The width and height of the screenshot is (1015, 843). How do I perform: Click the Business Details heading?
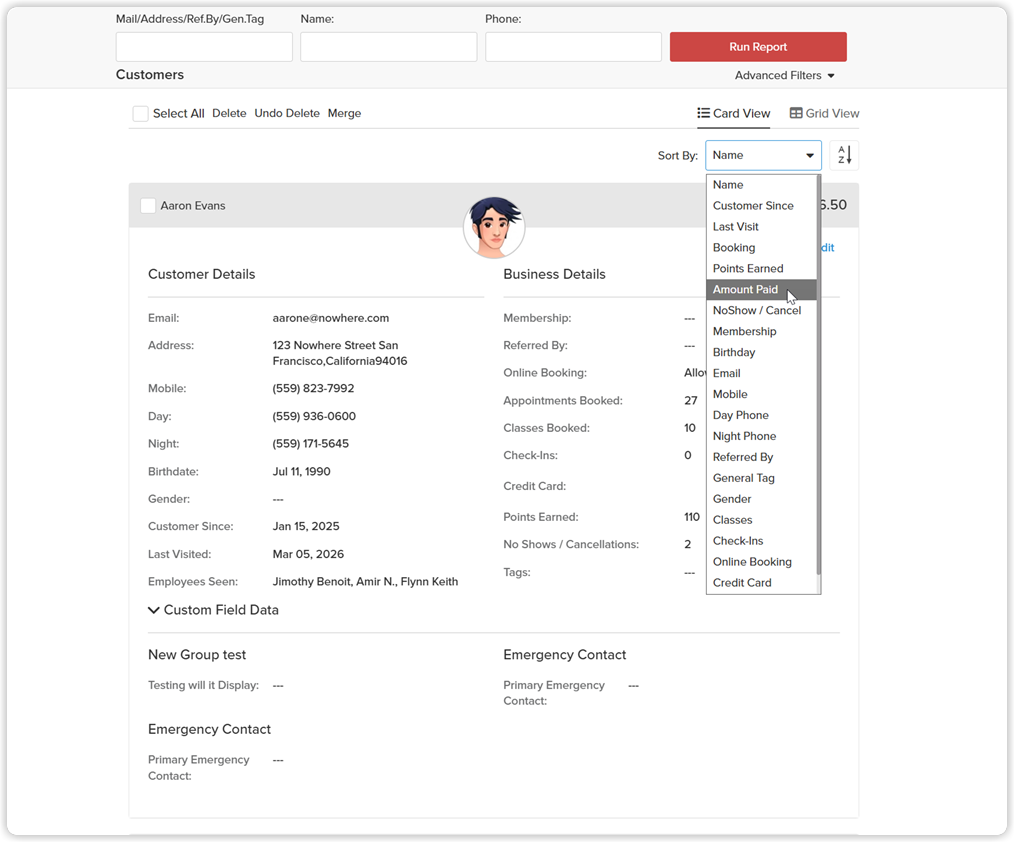click(x=555, y=275)
